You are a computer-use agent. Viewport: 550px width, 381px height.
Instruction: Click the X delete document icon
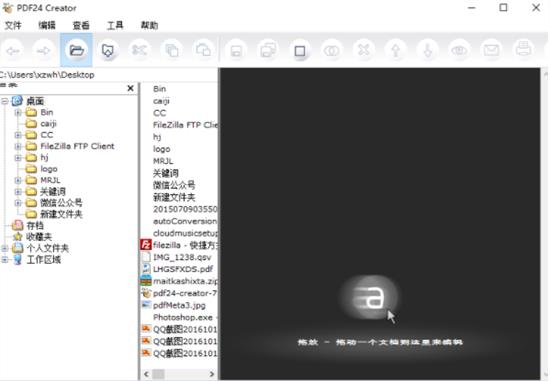click(364, 50)
